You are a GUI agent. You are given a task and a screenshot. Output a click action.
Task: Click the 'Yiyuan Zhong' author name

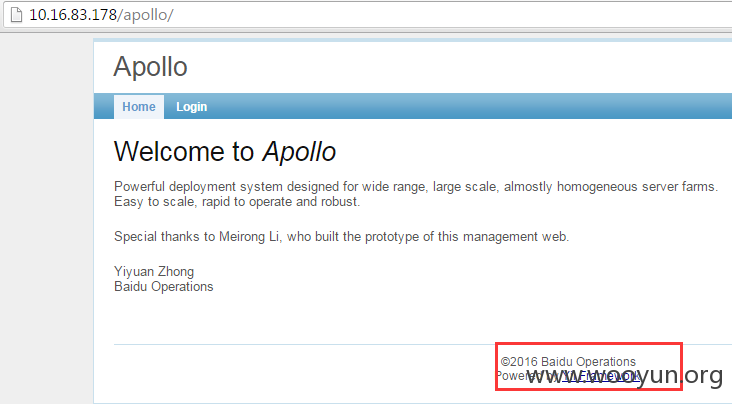pyautogui.click(x=154, y=271)
